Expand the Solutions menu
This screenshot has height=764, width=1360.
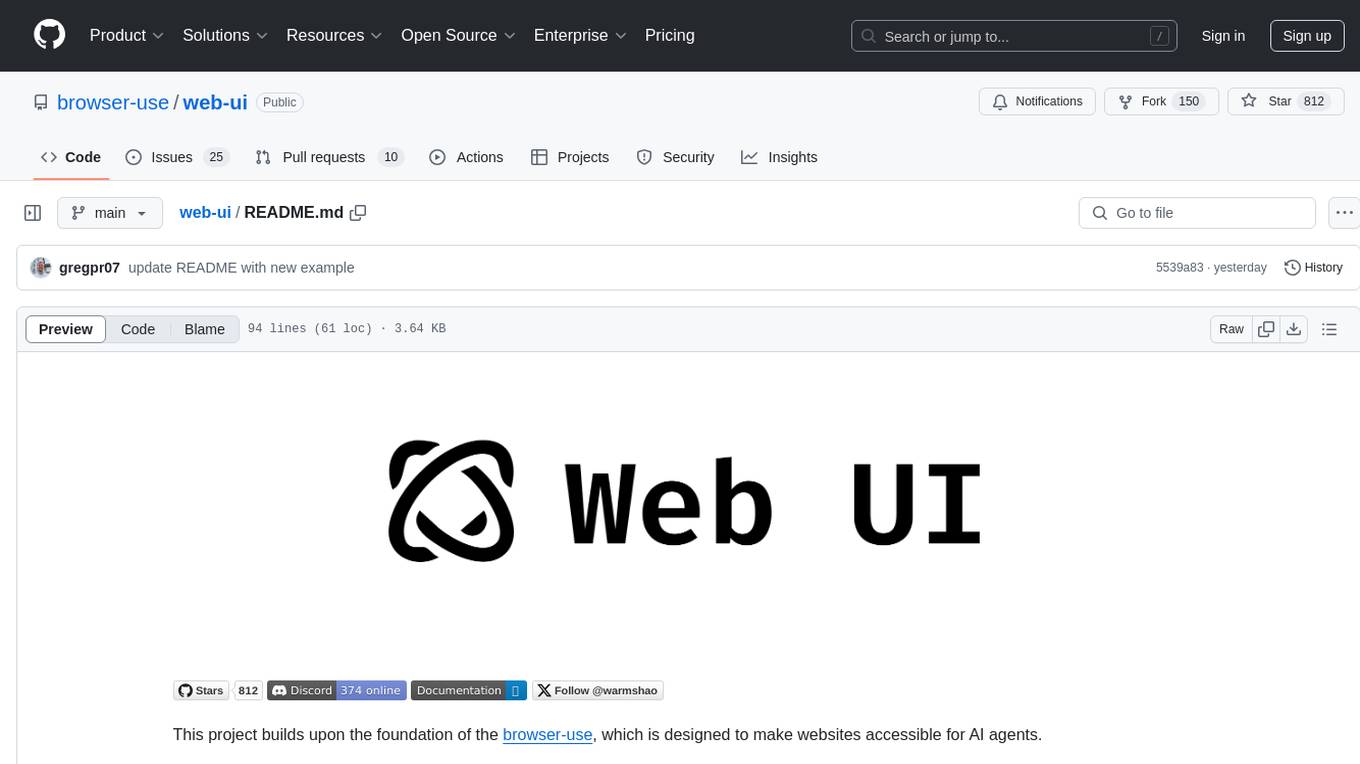(x=225, y=35)
